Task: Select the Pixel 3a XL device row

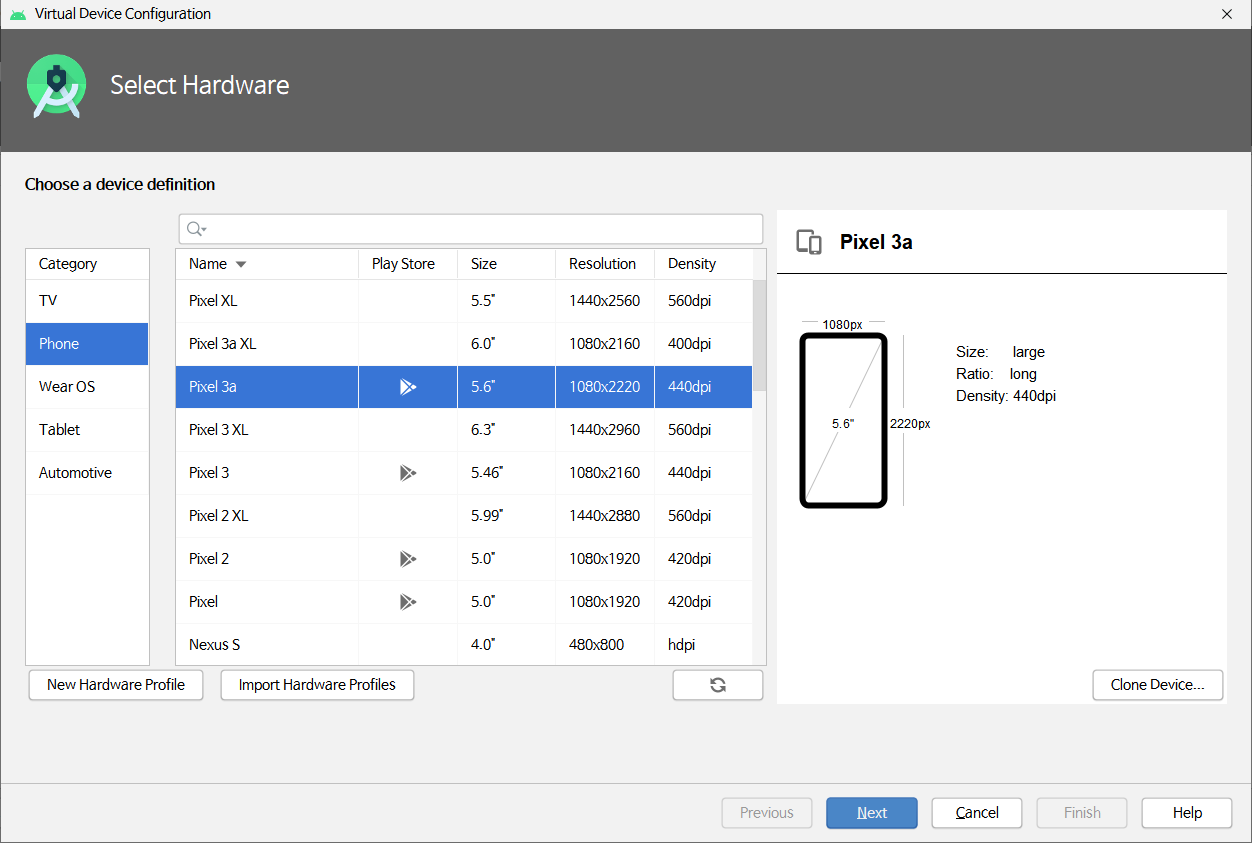Action: 464,344
